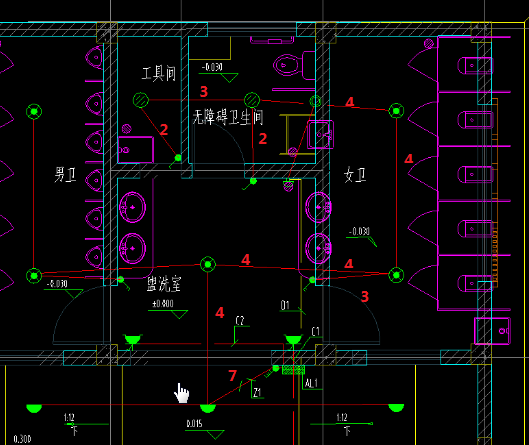The height and width of the screenshot is (445, 529).
Task: Click the AL1 panel label
Action: point(311,384)
